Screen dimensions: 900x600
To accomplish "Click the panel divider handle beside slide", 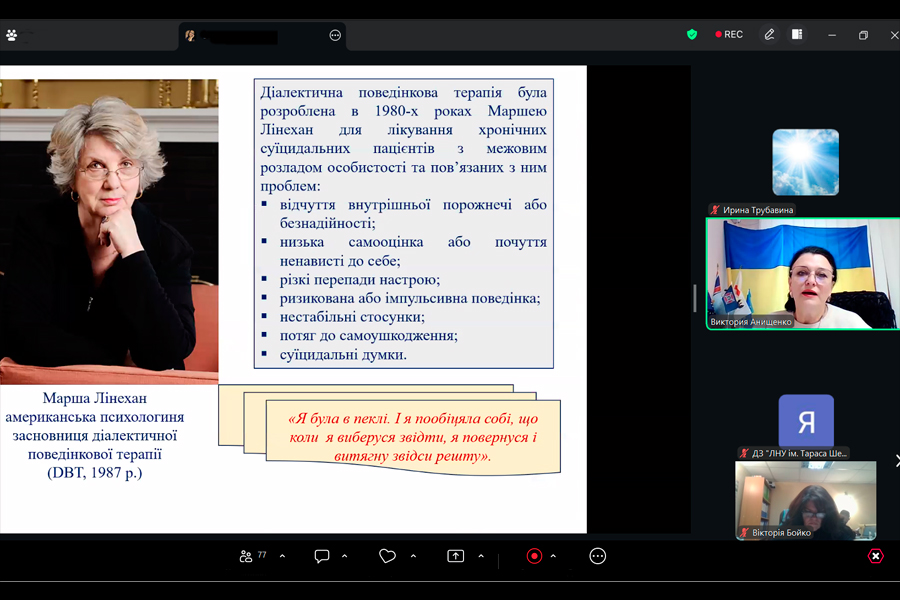I will pyautogui.click(x=695, y=299).
